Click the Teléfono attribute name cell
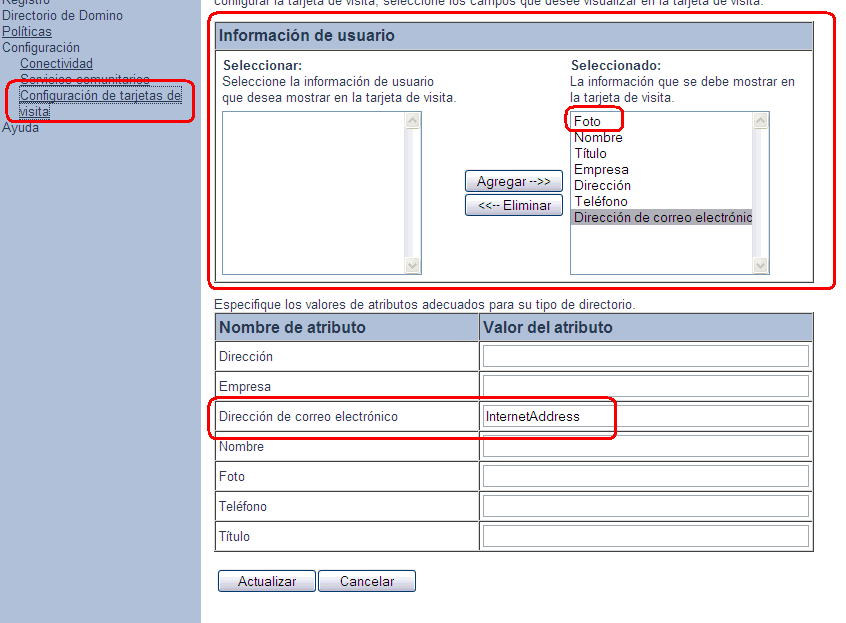 pos(347,506)
